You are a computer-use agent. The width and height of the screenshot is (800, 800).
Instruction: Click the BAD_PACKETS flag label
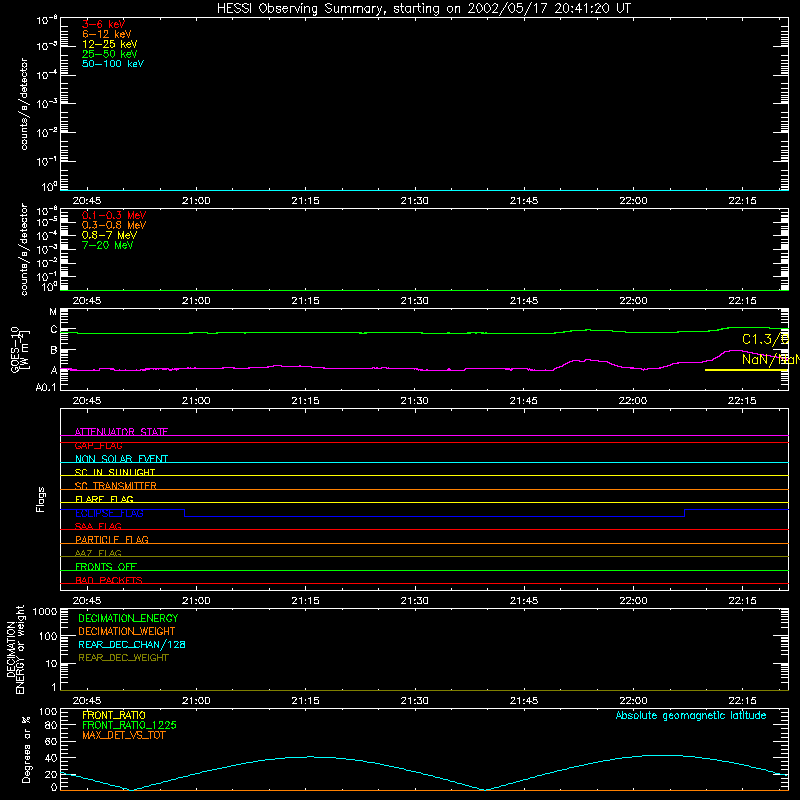[x=109, y=580]
